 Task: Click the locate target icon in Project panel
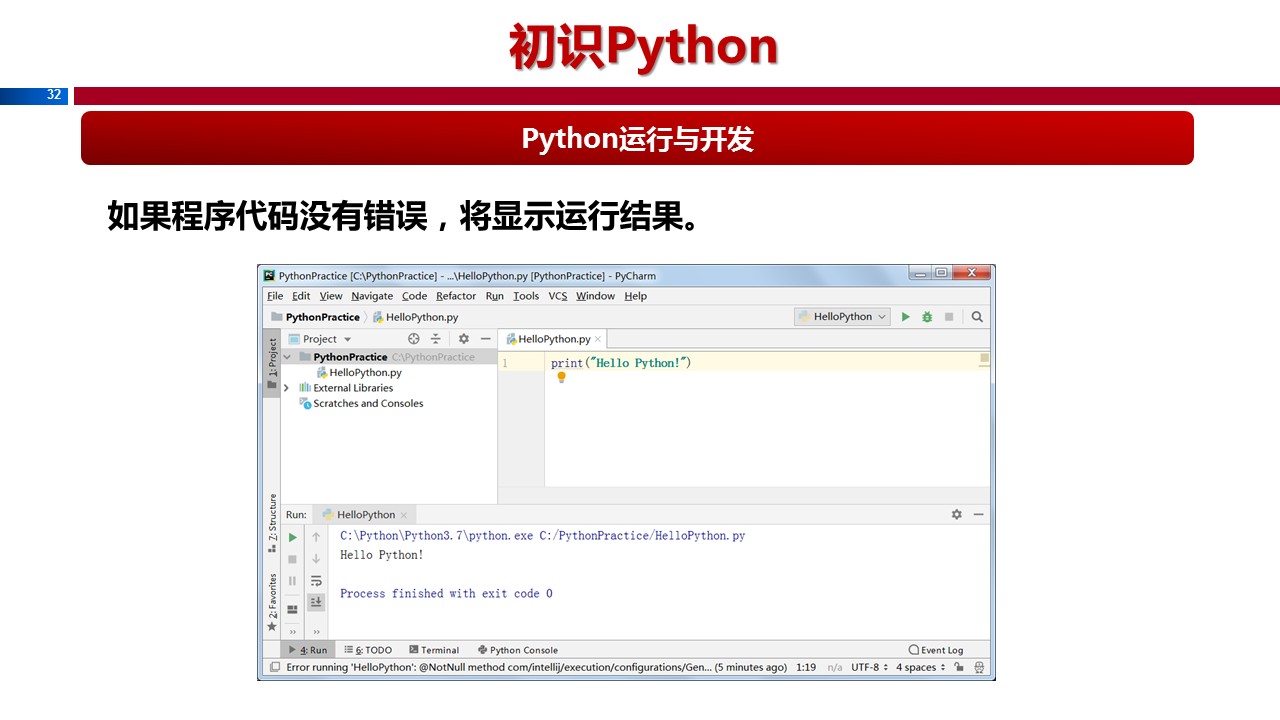click(414, 339)
